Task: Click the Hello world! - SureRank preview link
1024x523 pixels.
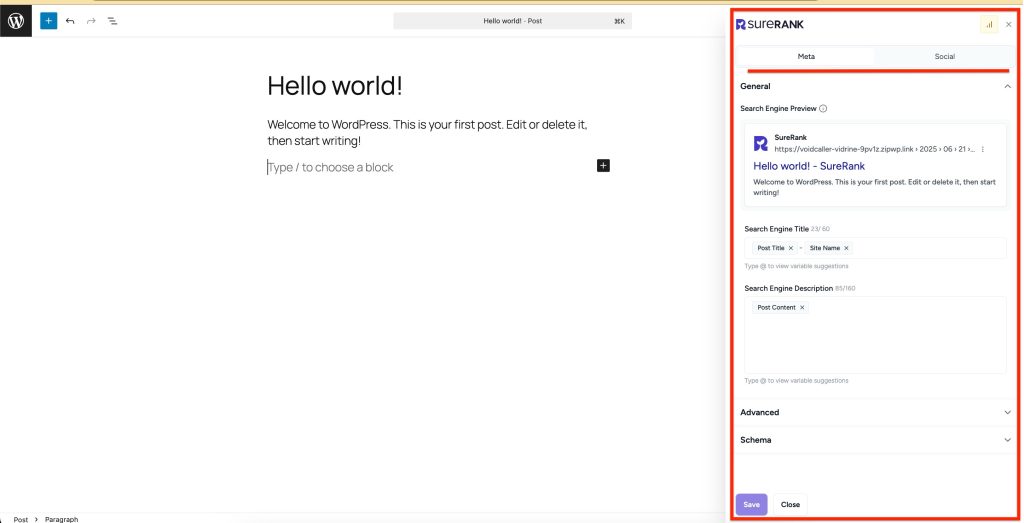Action: 809,166
